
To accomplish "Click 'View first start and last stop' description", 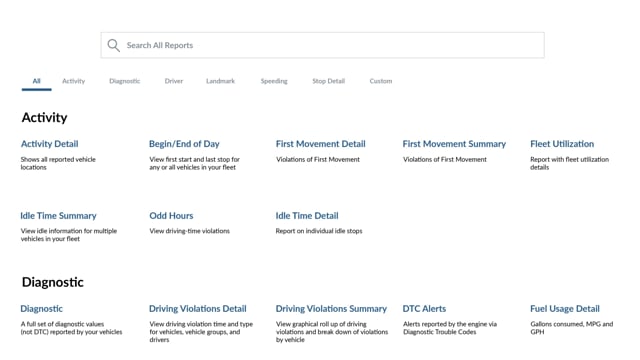I will point(194,163).
